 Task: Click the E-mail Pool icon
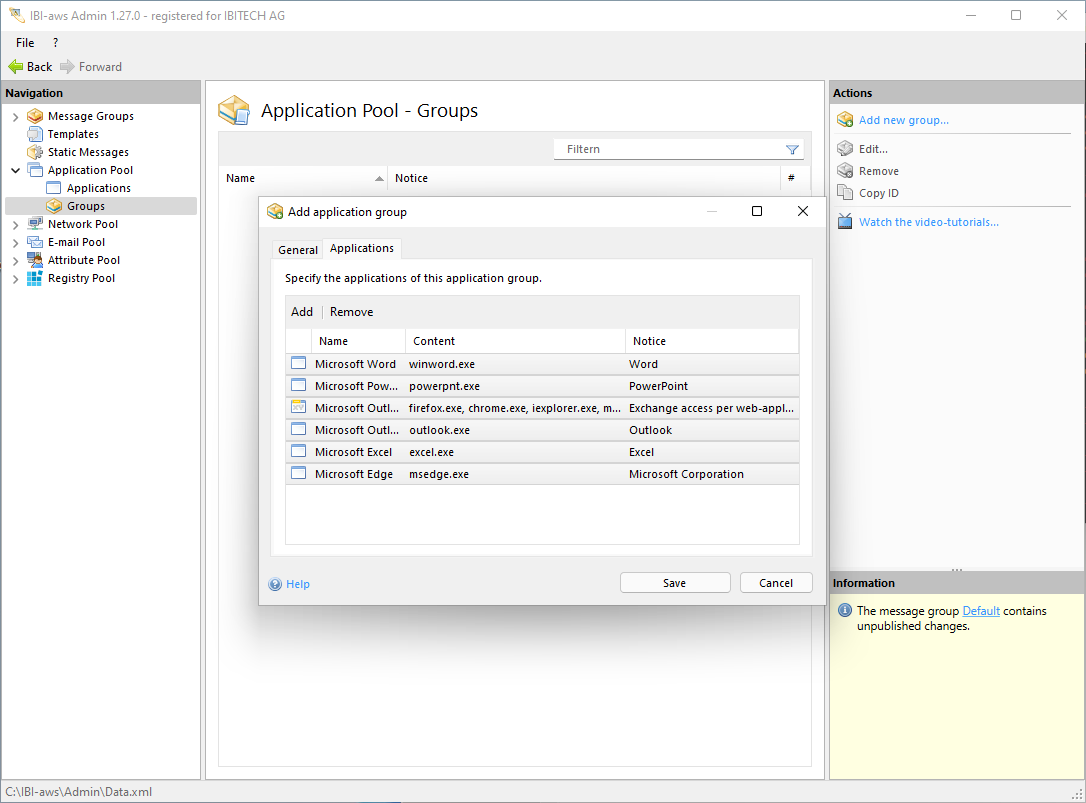(35, 242)
